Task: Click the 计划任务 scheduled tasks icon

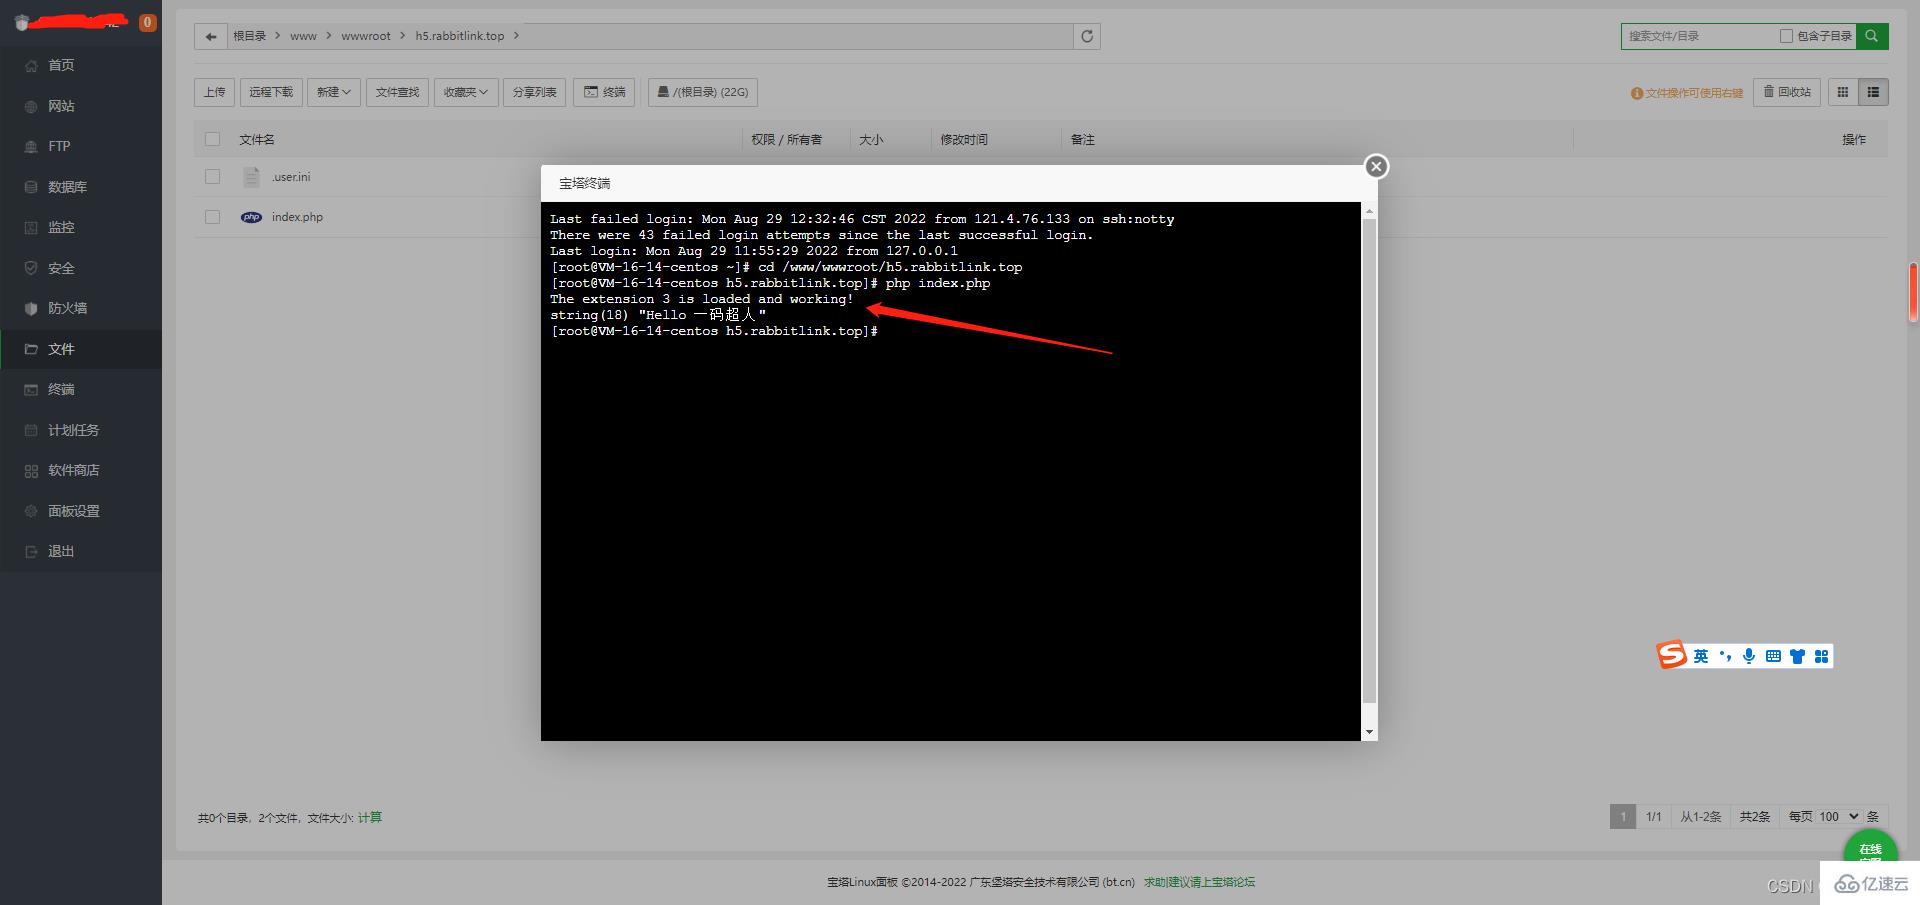Action: [31, 430]
